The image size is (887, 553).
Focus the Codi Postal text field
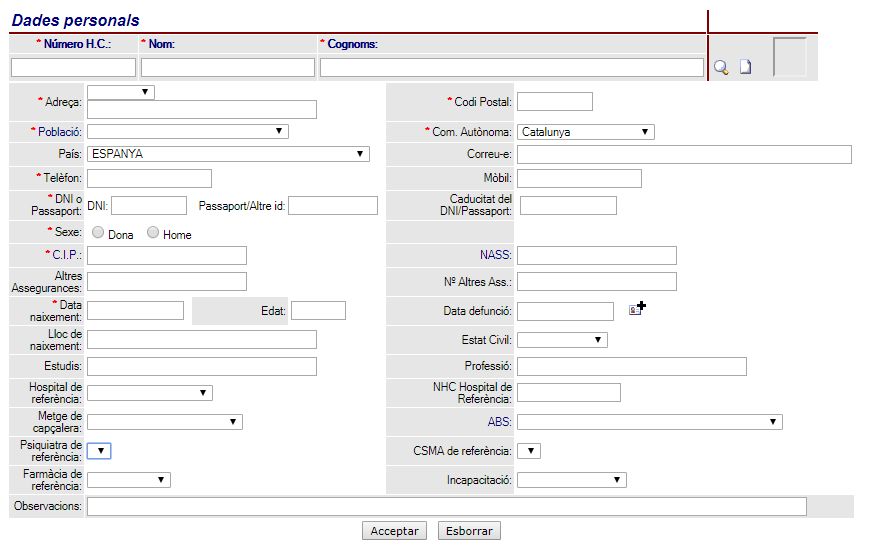click(x=554, y=102)
